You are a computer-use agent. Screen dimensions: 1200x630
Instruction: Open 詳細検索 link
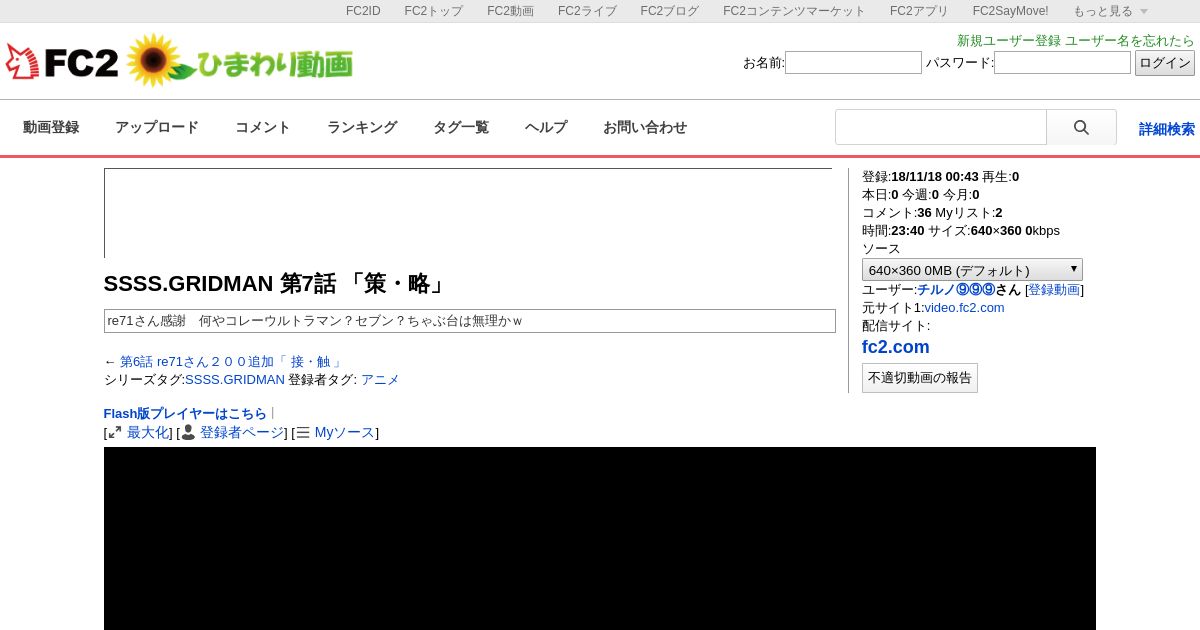(x=1167, y=129)
